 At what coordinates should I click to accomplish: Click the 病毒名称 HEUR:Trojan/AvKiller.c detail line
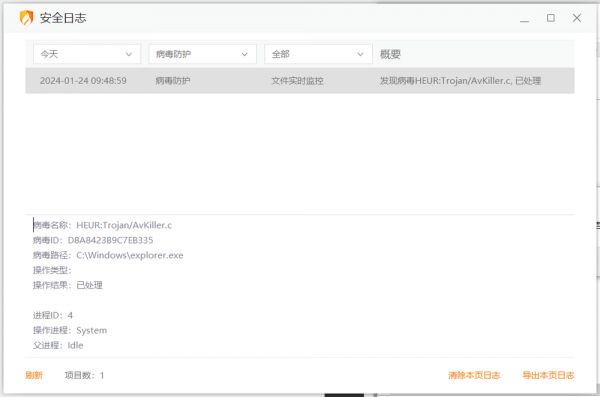102,225
